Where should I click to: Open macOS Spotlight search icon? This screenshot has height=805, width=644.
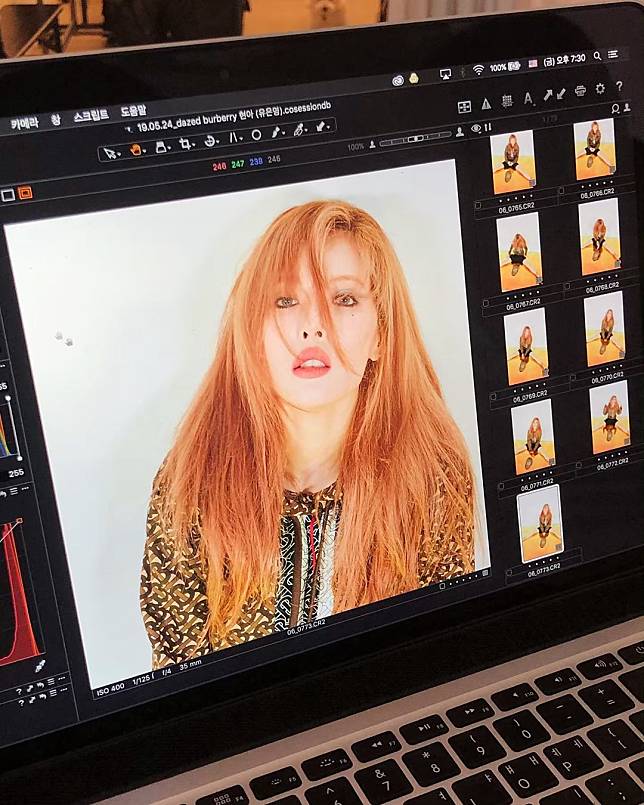[598, 57]
